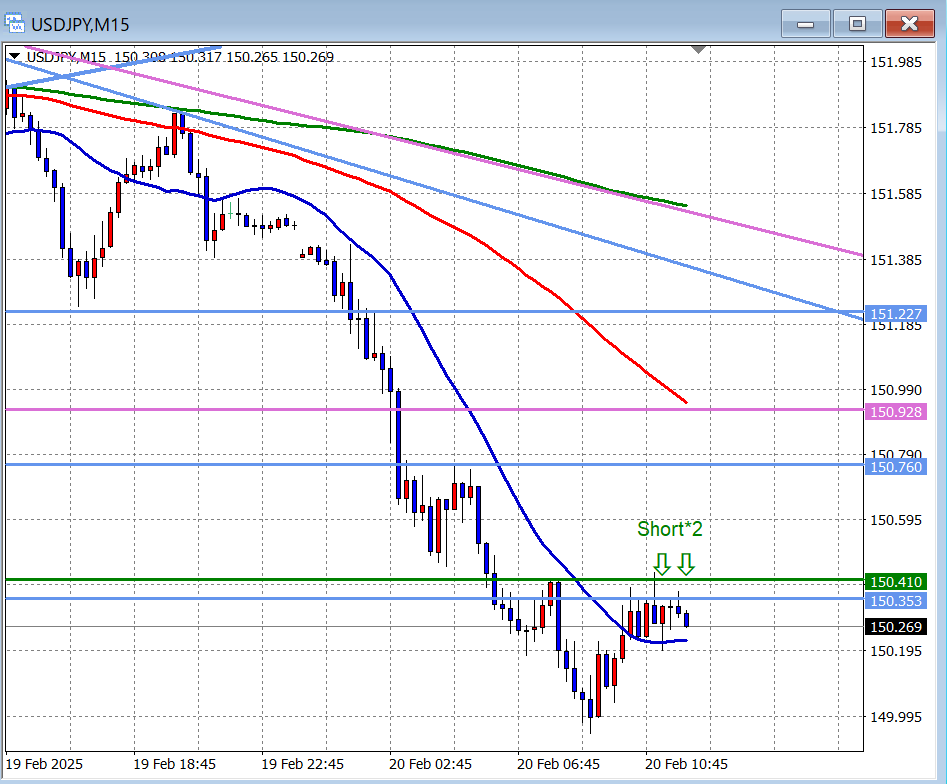The width and height of the screenshot is (947, 784).
Task: Click the "19 Feb 22:45" time label
Action: click(x=302, y=764)
